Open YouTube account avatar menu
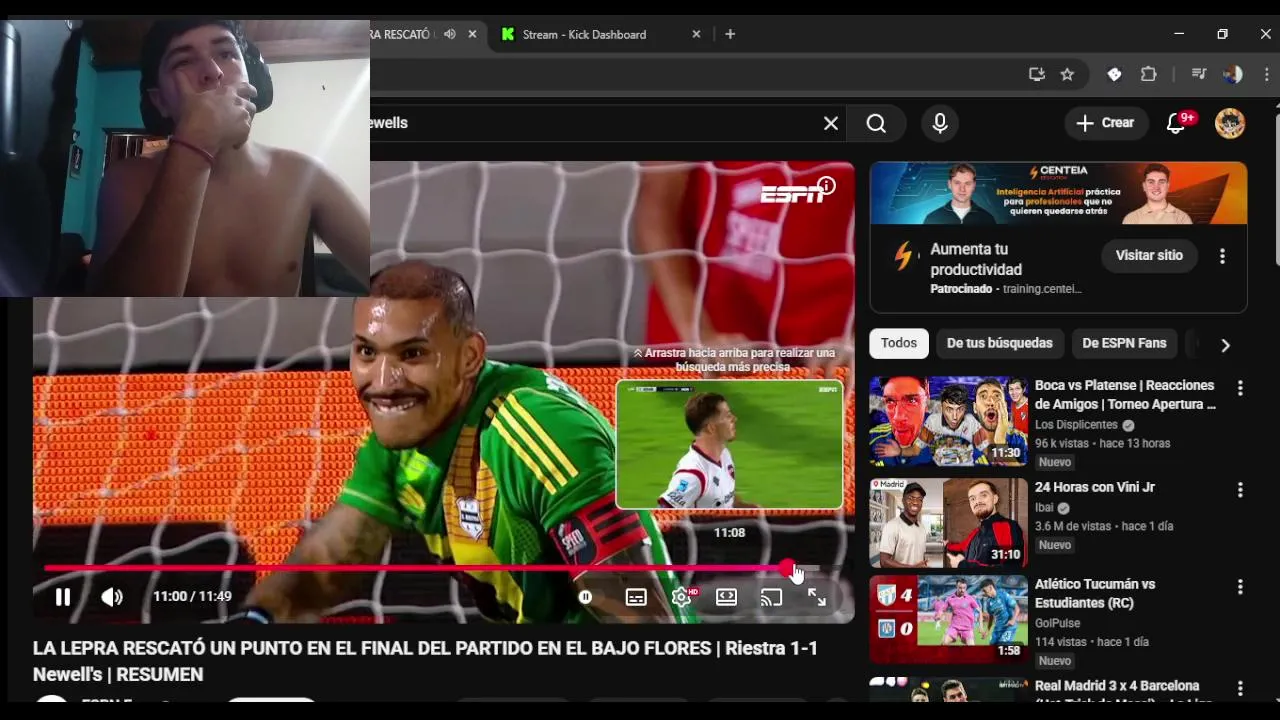 1230,123
